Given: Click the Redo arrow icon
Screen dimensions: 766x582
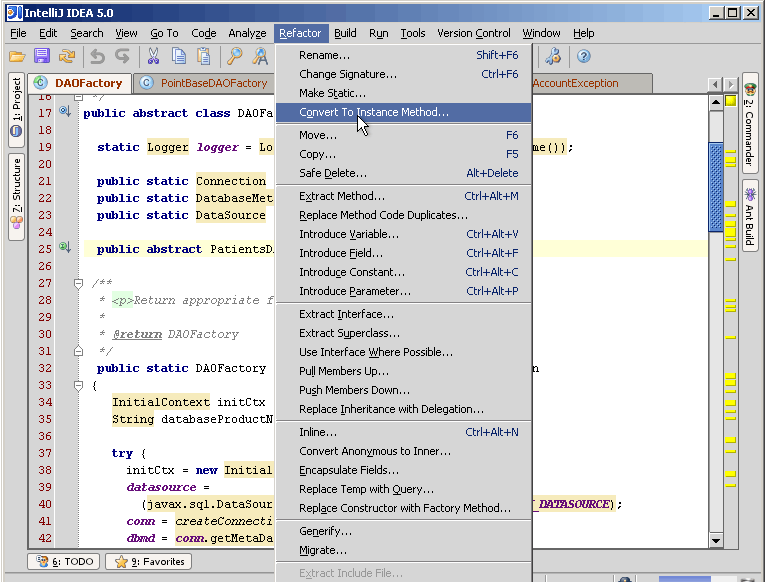Looking at the screenshot, I should click(122, 57).
